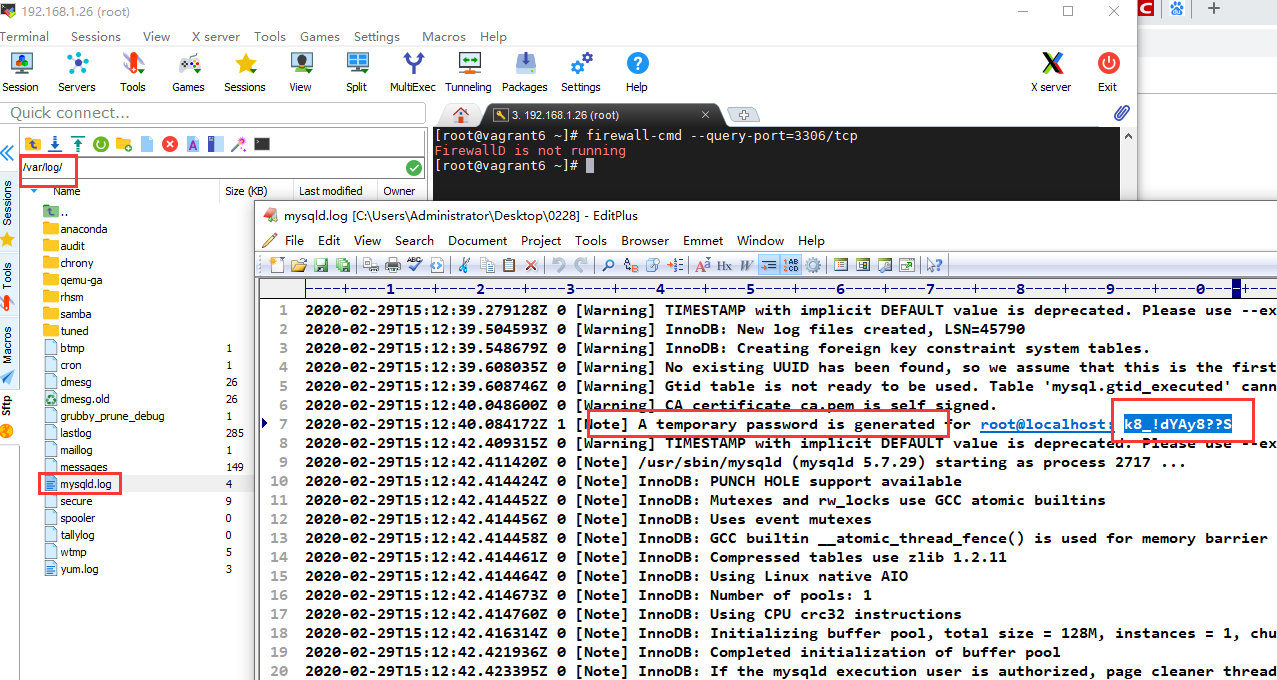Click the browser new tab plus button
This screenshot has height=680, width=1277.
pyautogui.click(x=1214, y=9)
